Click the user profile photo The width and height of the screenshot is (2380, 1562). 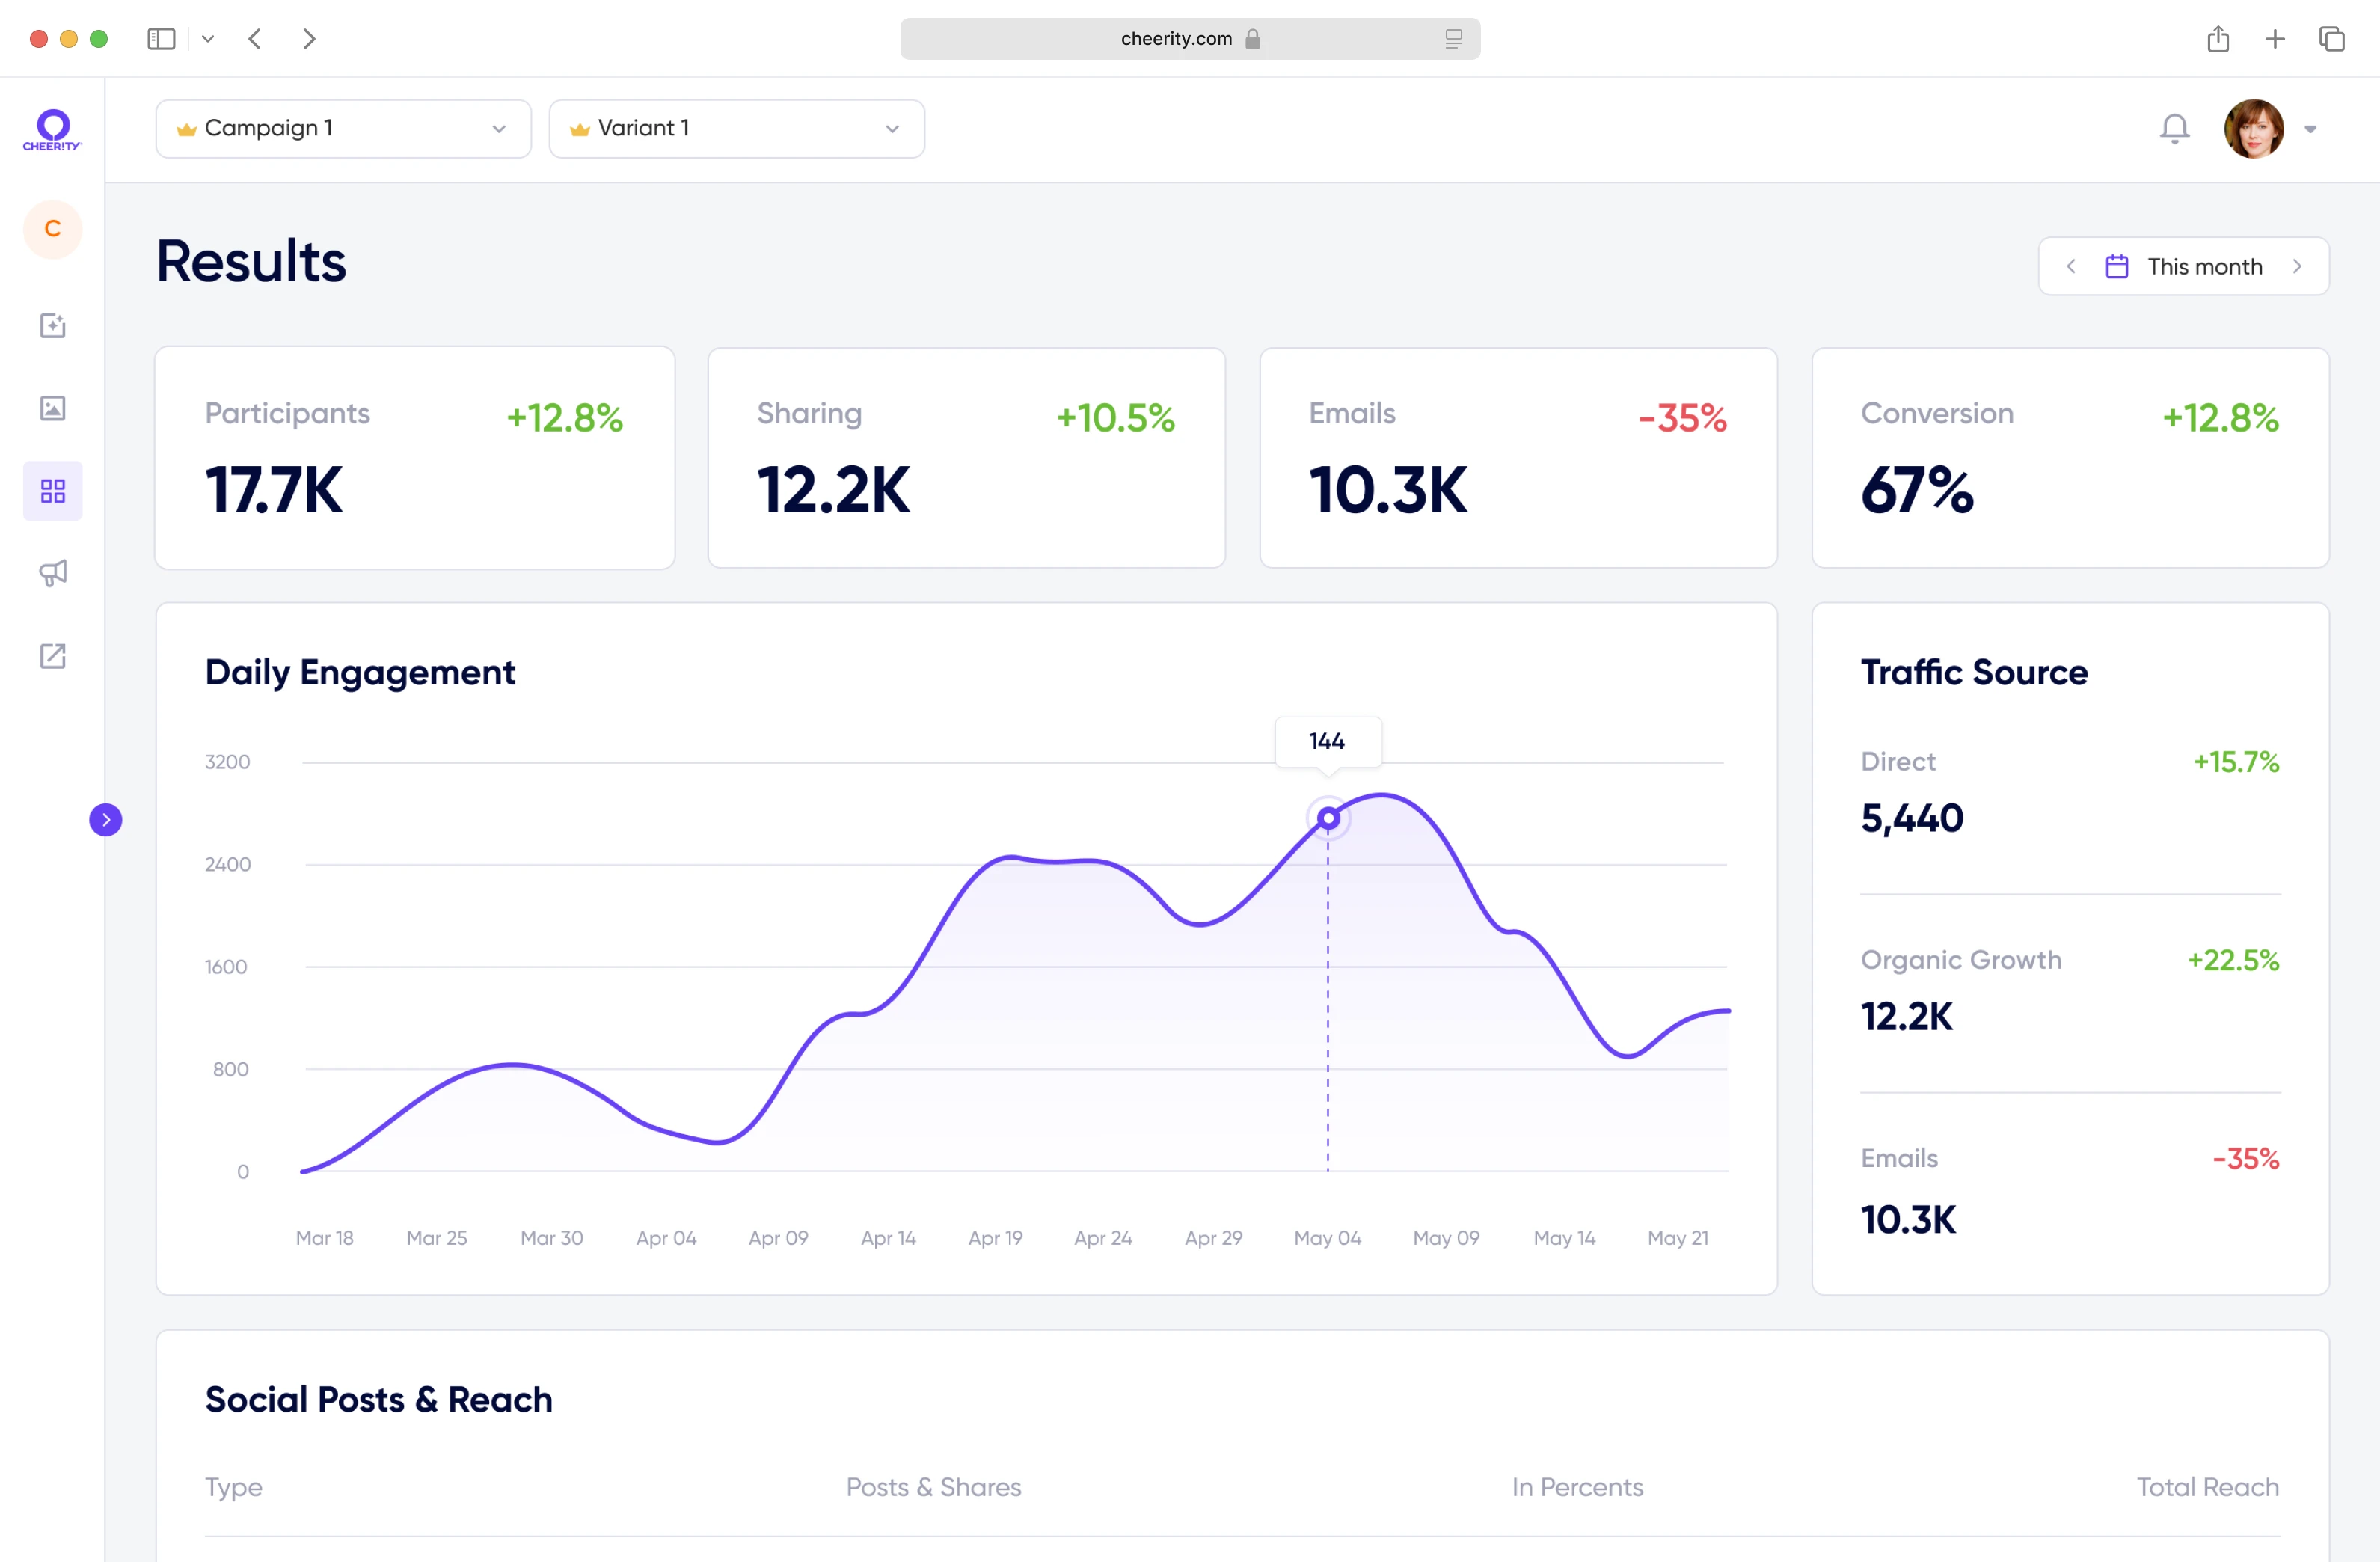pos(2253,129)
